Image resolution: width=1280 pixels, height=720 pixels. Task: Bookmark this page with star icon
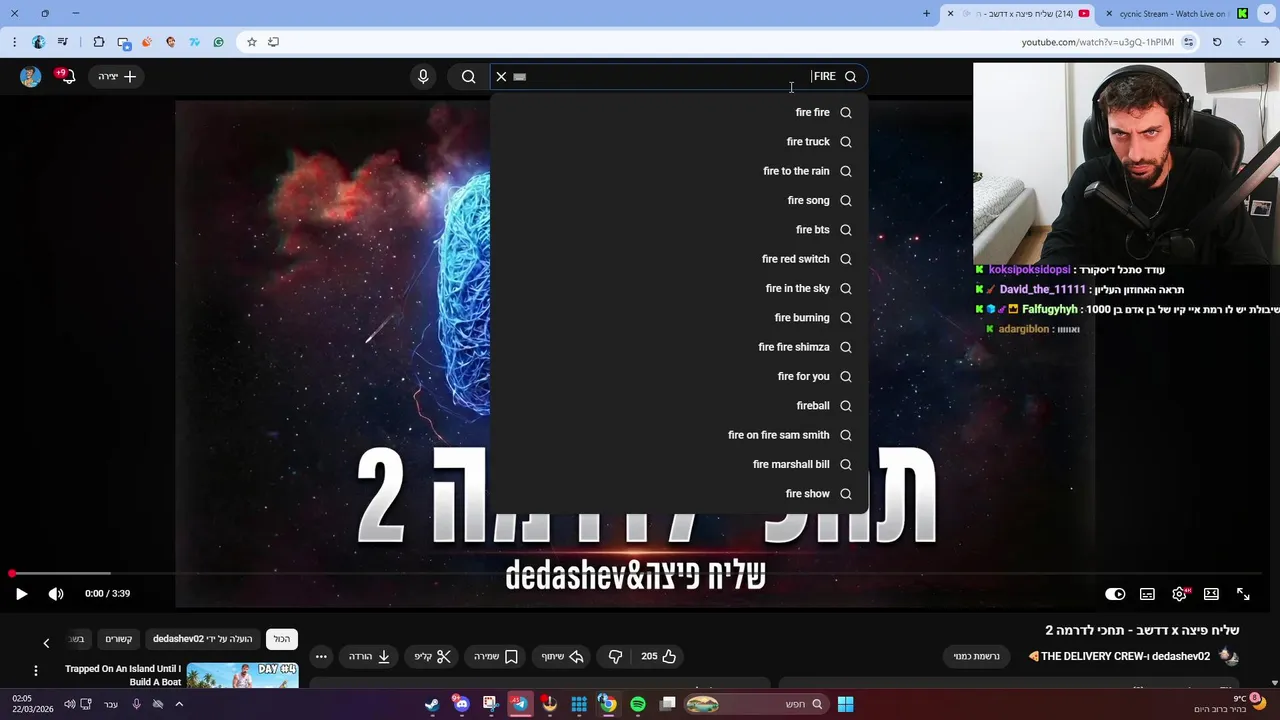click(252, 42)
